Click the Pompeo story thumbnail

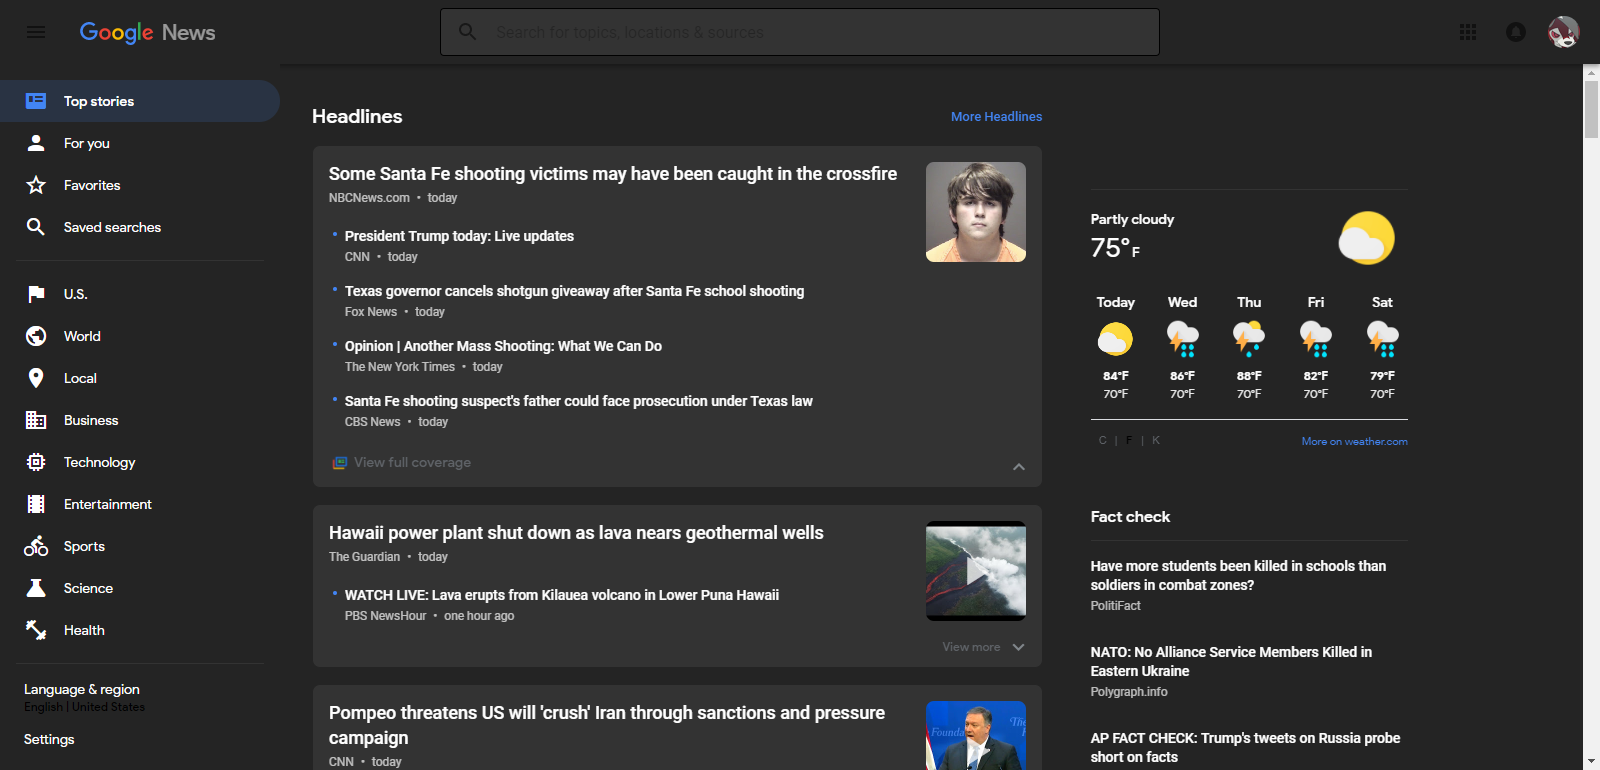click(976, 736)
